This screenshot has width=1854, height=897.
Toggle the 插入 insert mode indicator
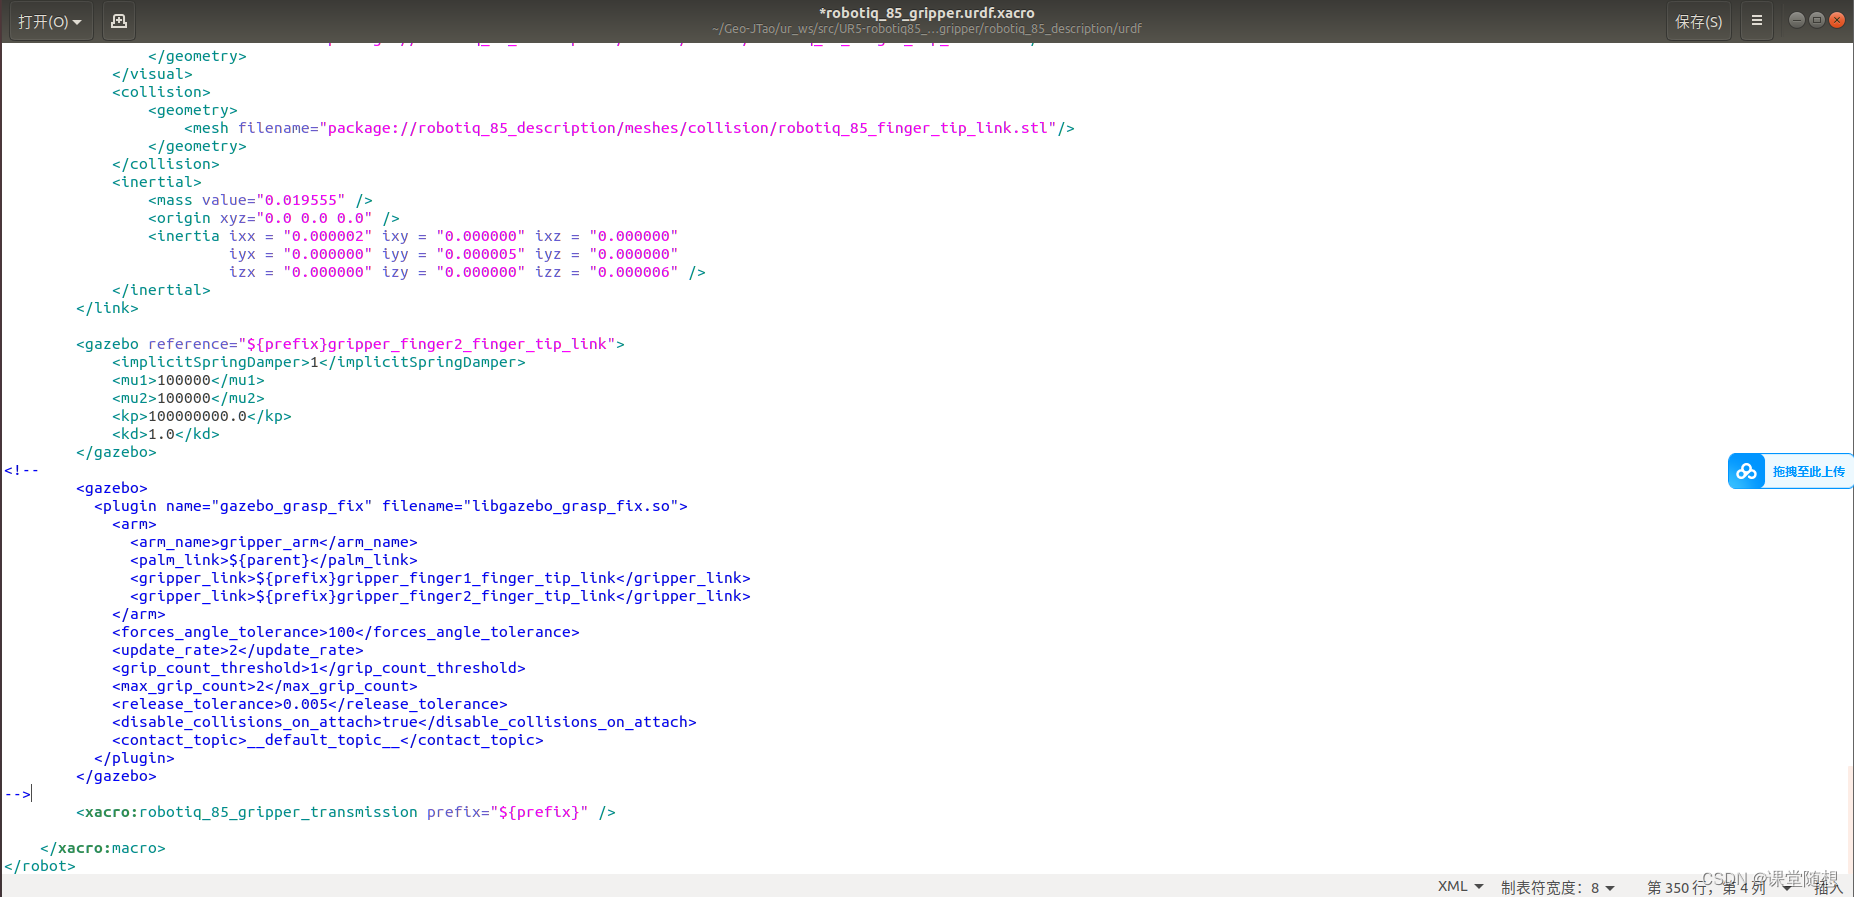point(1828,887)
